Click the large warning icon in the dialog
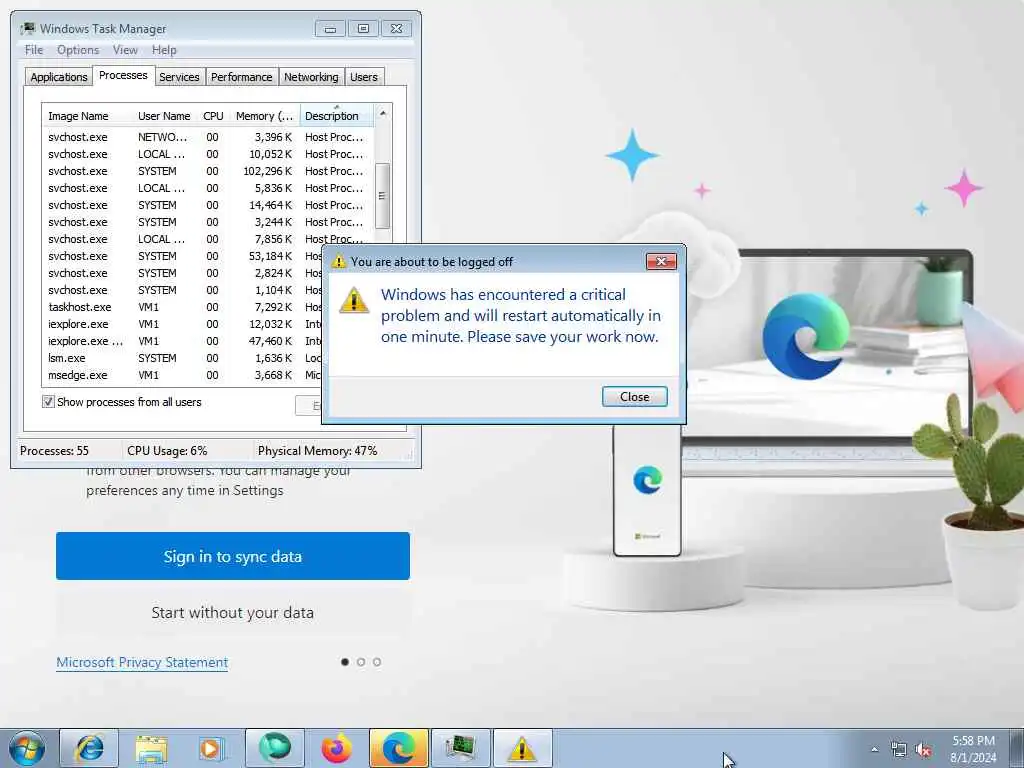This screenshot has height=768, width=1024. pyautogui.click(x=354, y=300)
